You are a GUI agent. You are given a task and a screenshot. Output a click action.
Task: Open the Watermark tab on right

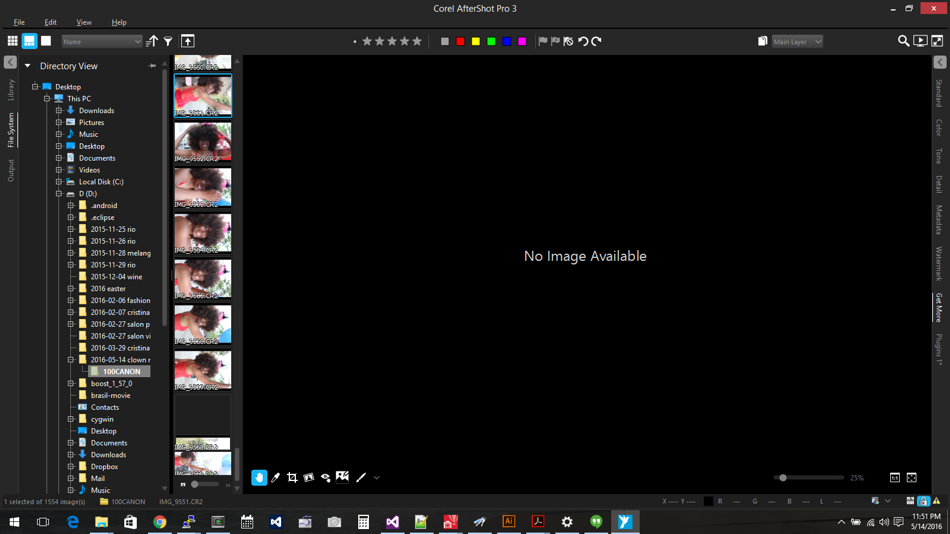click(x=939, y=264)
